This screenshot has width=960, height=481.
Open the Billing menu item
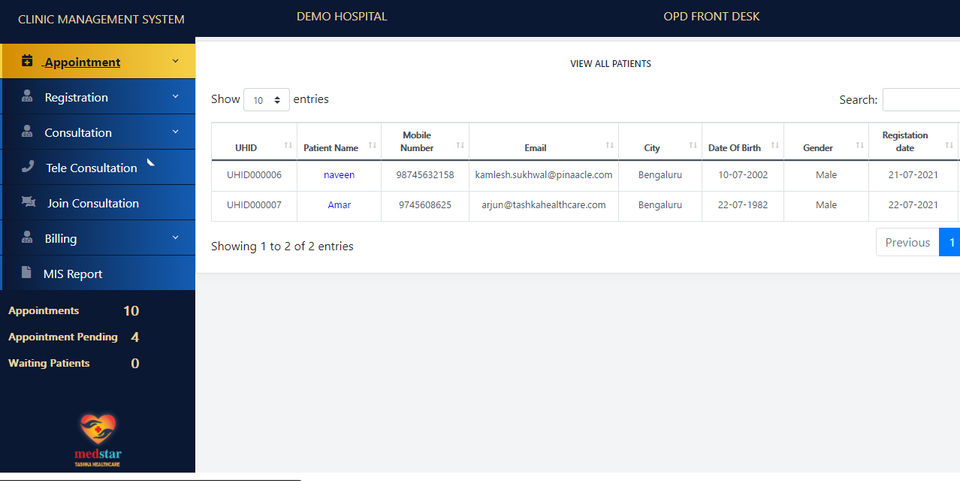coord(98,238)
